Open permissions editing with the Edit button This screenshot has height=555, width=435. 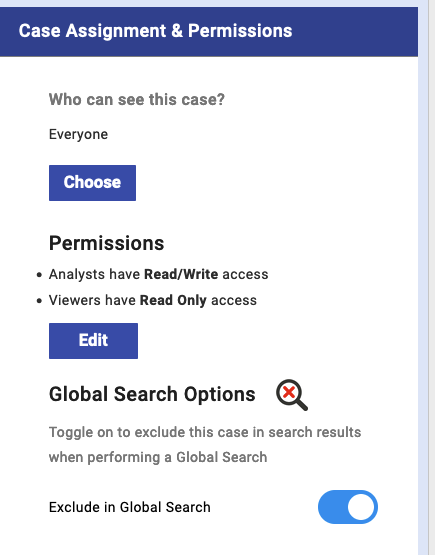93,341
